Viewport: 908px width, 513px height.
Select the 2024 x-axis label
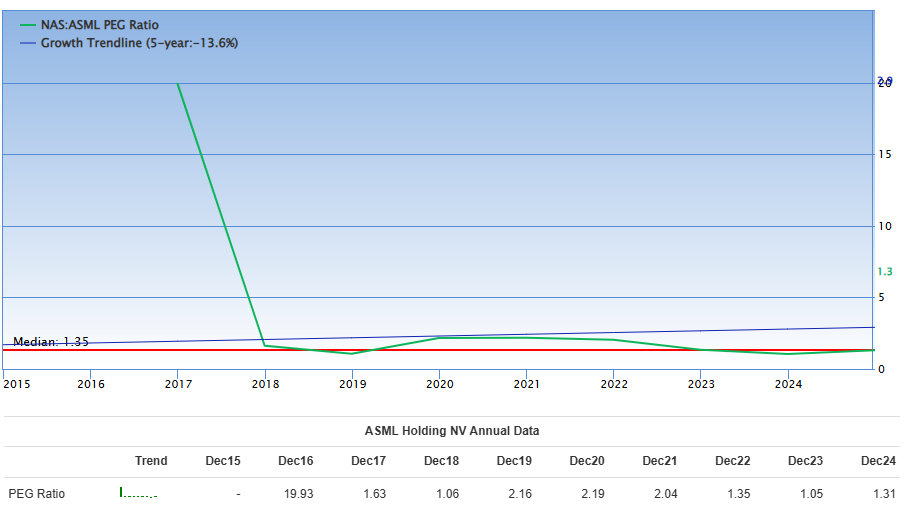788,384
